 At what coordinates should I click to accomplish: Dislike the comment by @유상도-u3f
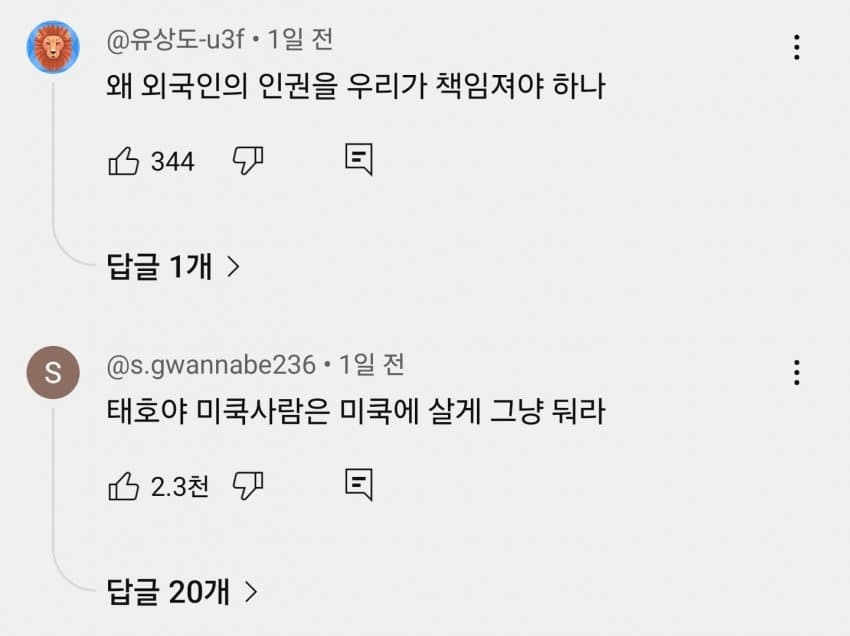click(x=247, y=160)
